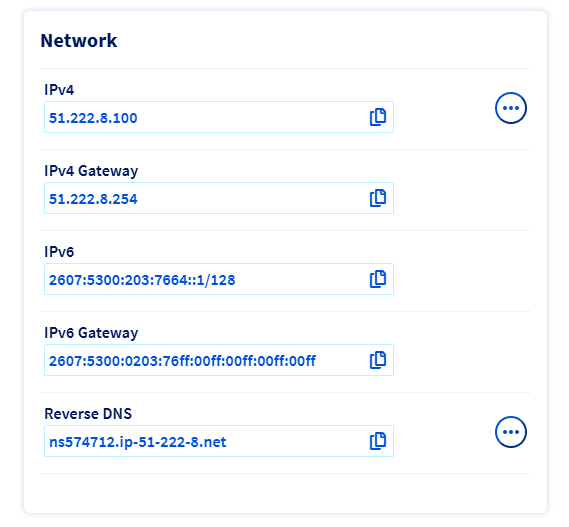The width and height of the screenshot is (569, 527).
Task: Select the 51.222.8.254 gateway field
Action: coord(219,198)
